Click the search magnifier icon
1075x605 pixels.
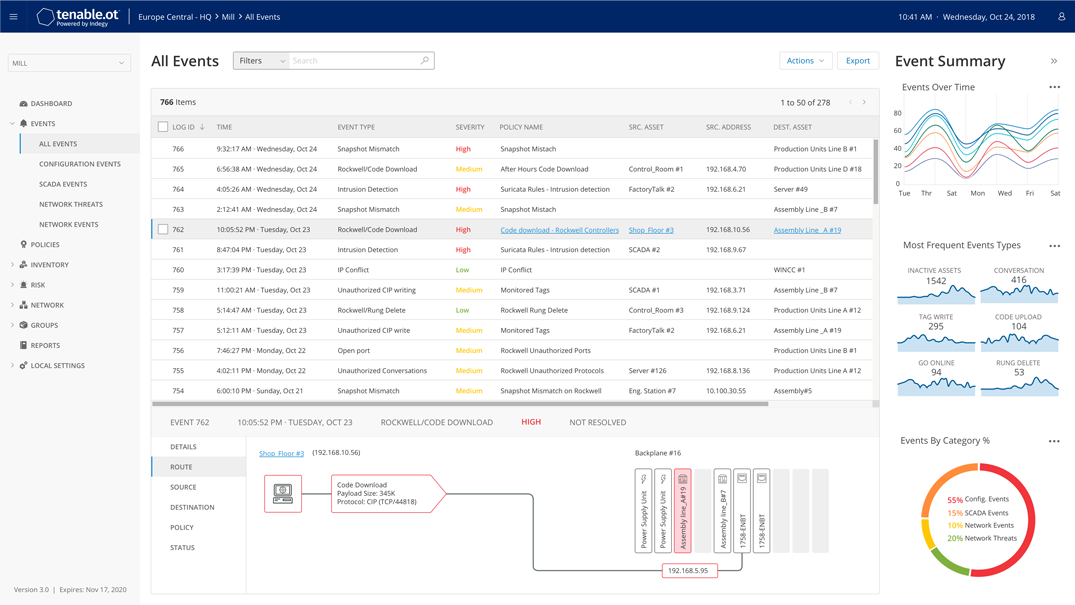click(x=424, y=60)
